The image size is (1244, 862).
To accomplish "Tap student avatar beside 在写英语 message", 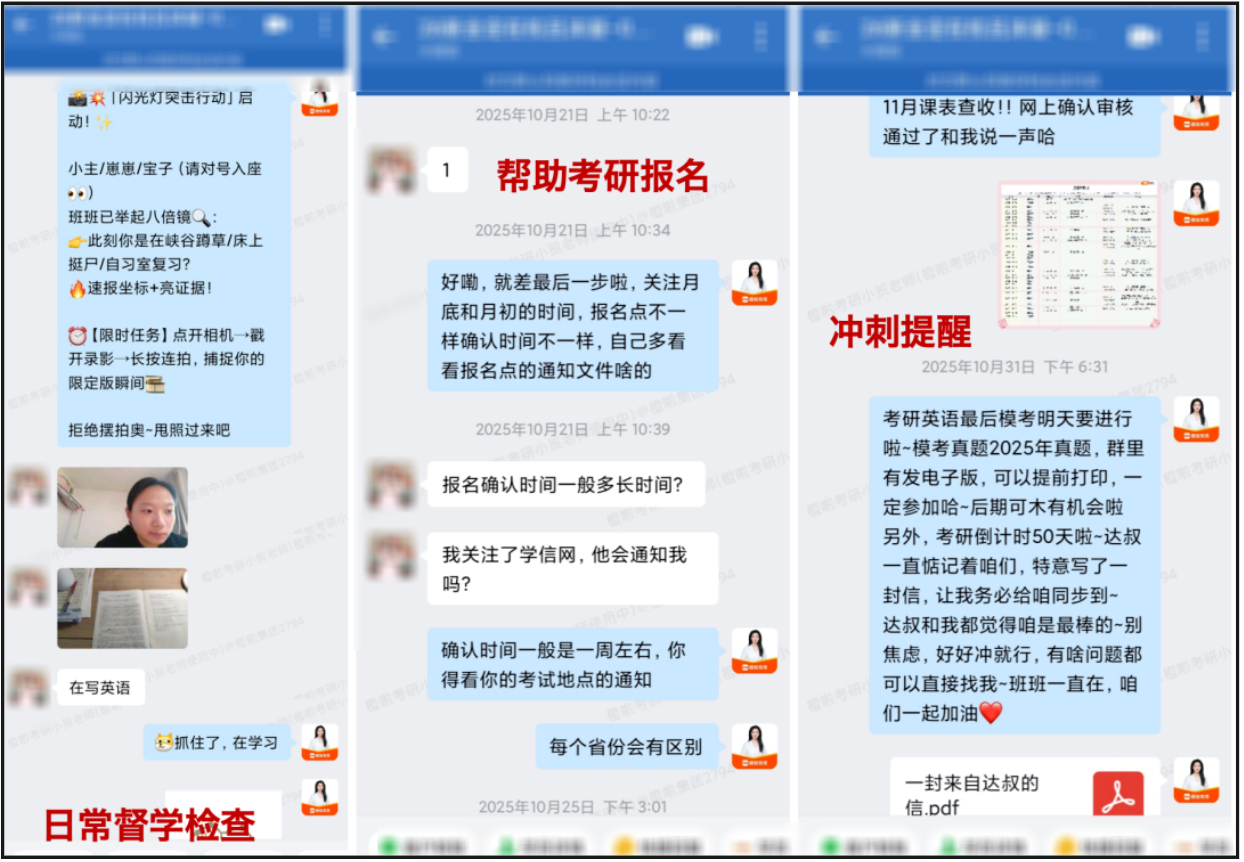I will tap(28, 688).
